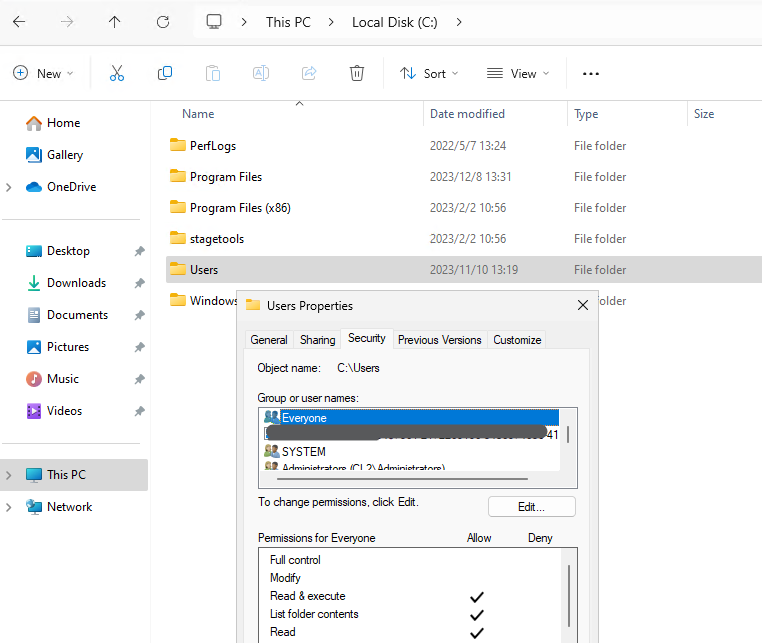
Task: Click chevron after Local Disk (C:)
Action: (459, 22)
